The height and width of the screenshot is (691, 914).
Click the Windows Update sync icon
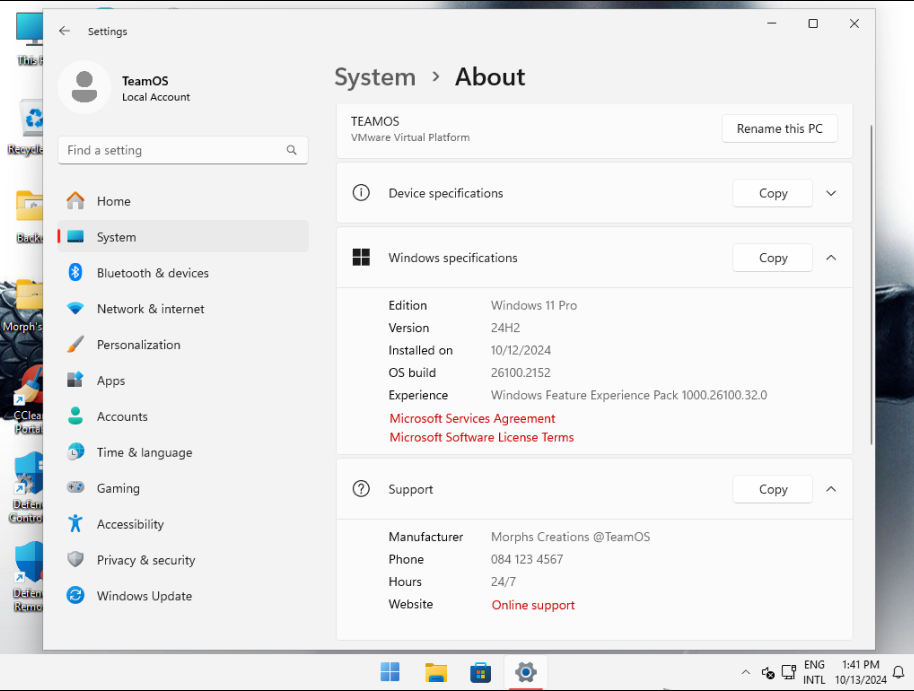coord(75,595)
